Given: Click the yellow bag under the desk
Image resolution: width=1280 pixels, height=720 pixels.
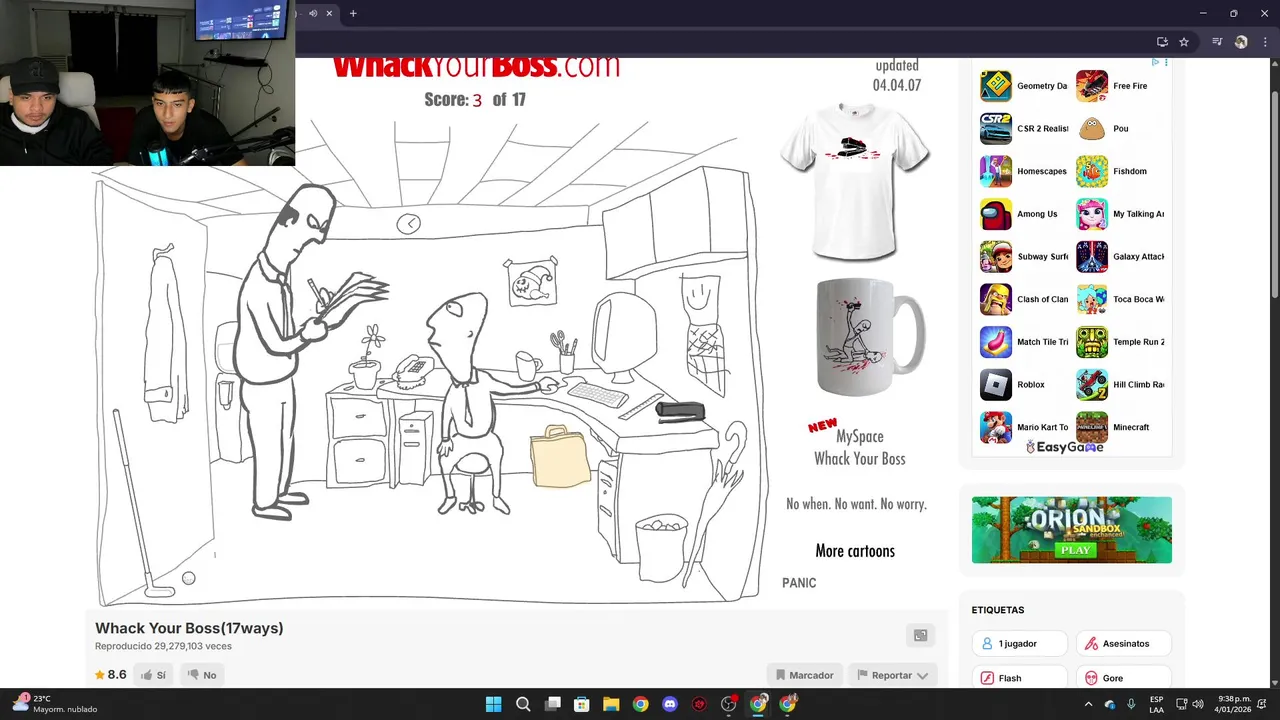Looking at the screenshot, I should [561, 457].
